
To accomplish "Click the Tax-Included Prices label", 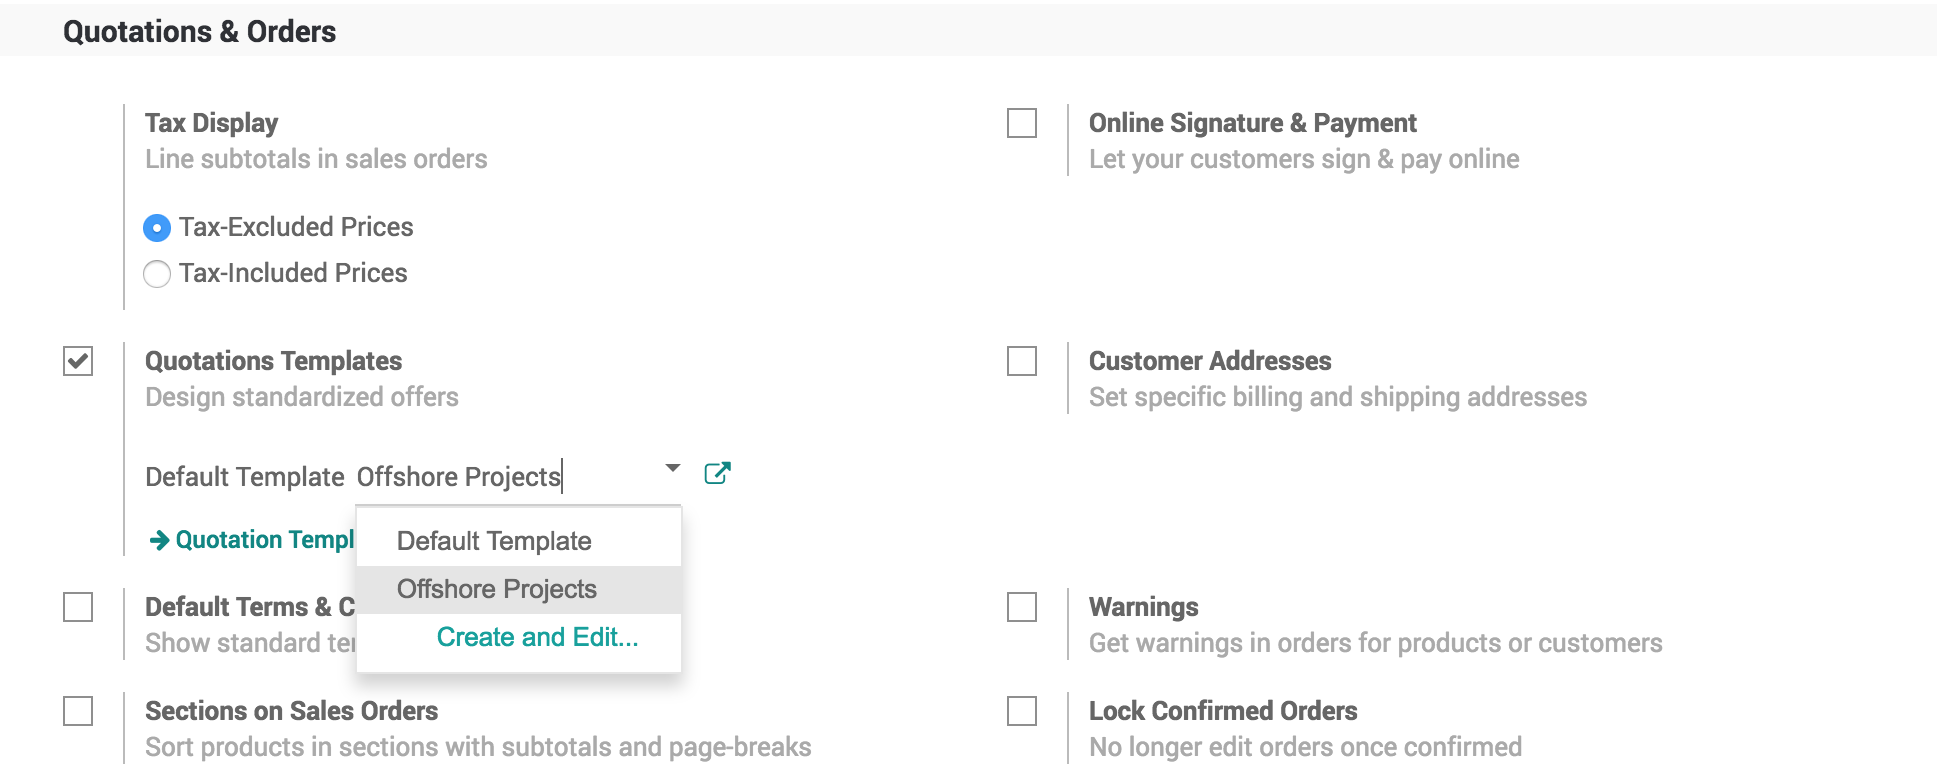I will pos(293,273).
